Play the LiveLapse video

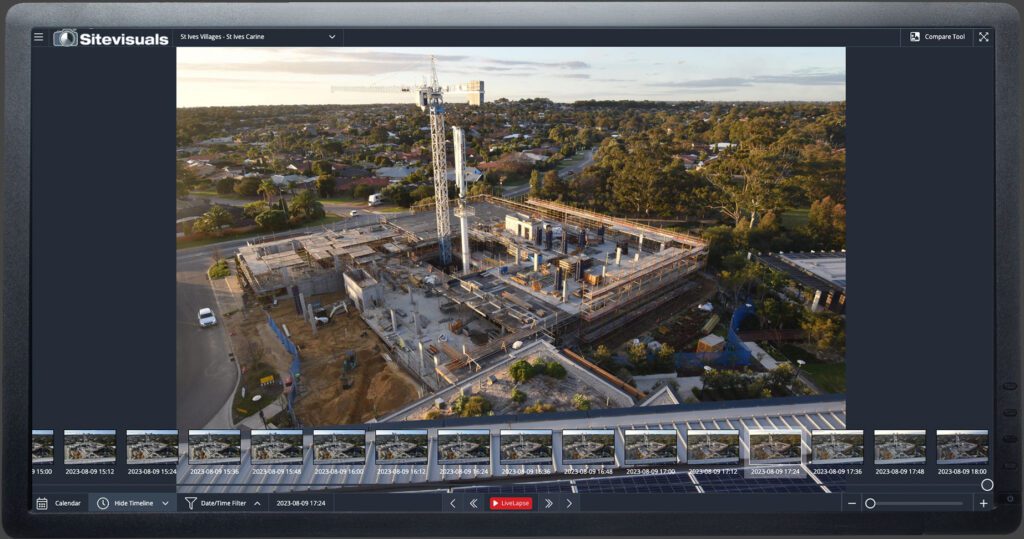[511, 503]
